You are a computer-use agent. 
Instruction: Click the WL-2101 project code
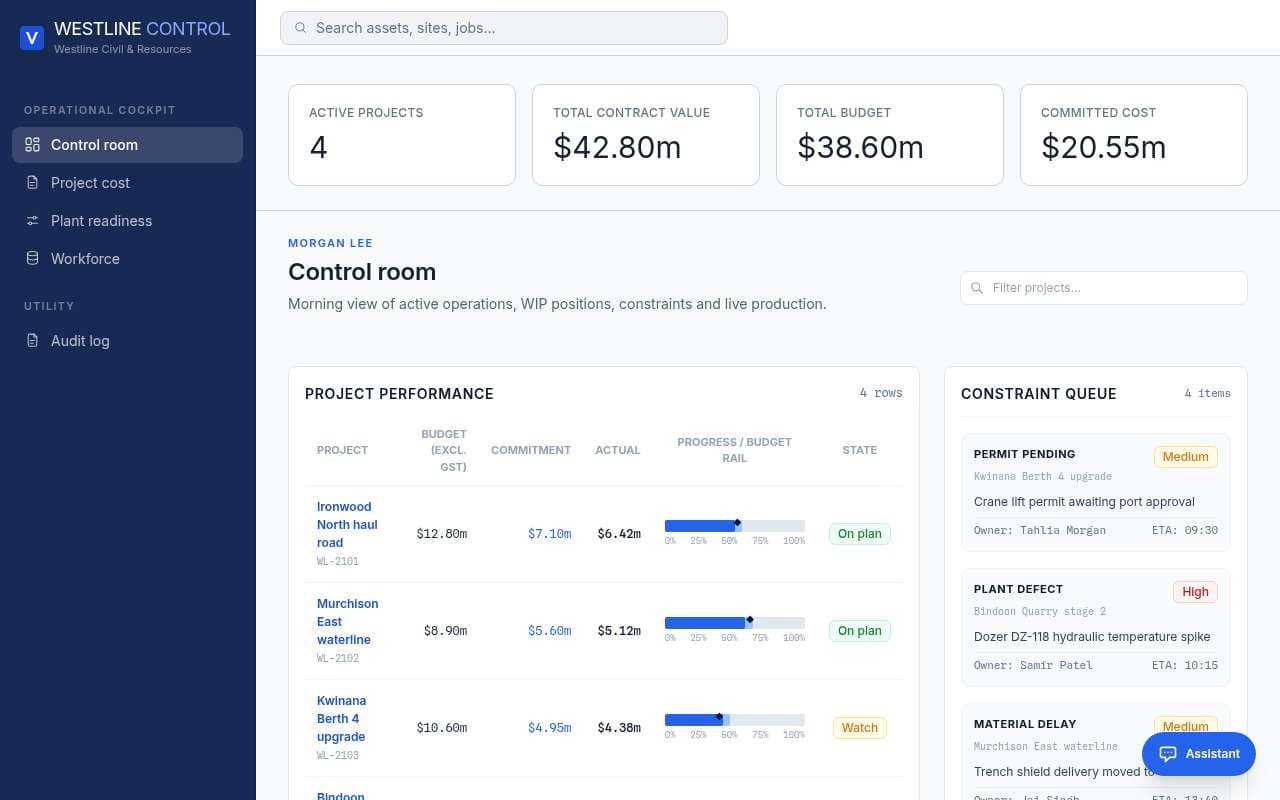coord(338,562)
